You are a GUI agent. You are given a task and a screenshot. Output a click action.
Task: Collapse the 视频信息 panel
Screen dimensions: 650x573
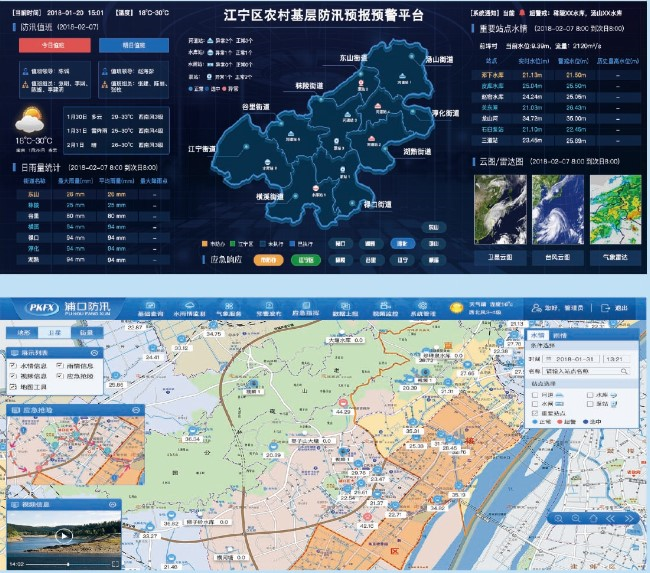[x=113, y=505]
